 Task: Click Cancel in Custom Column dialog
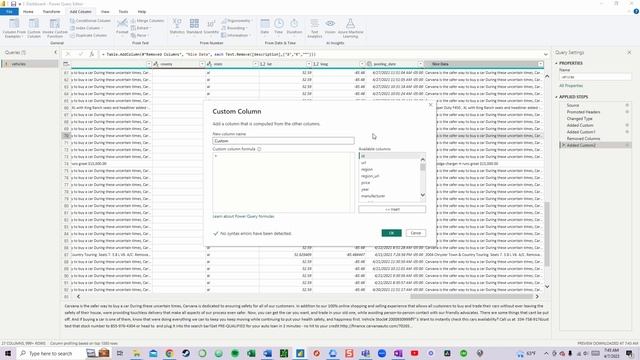[416, 233]
